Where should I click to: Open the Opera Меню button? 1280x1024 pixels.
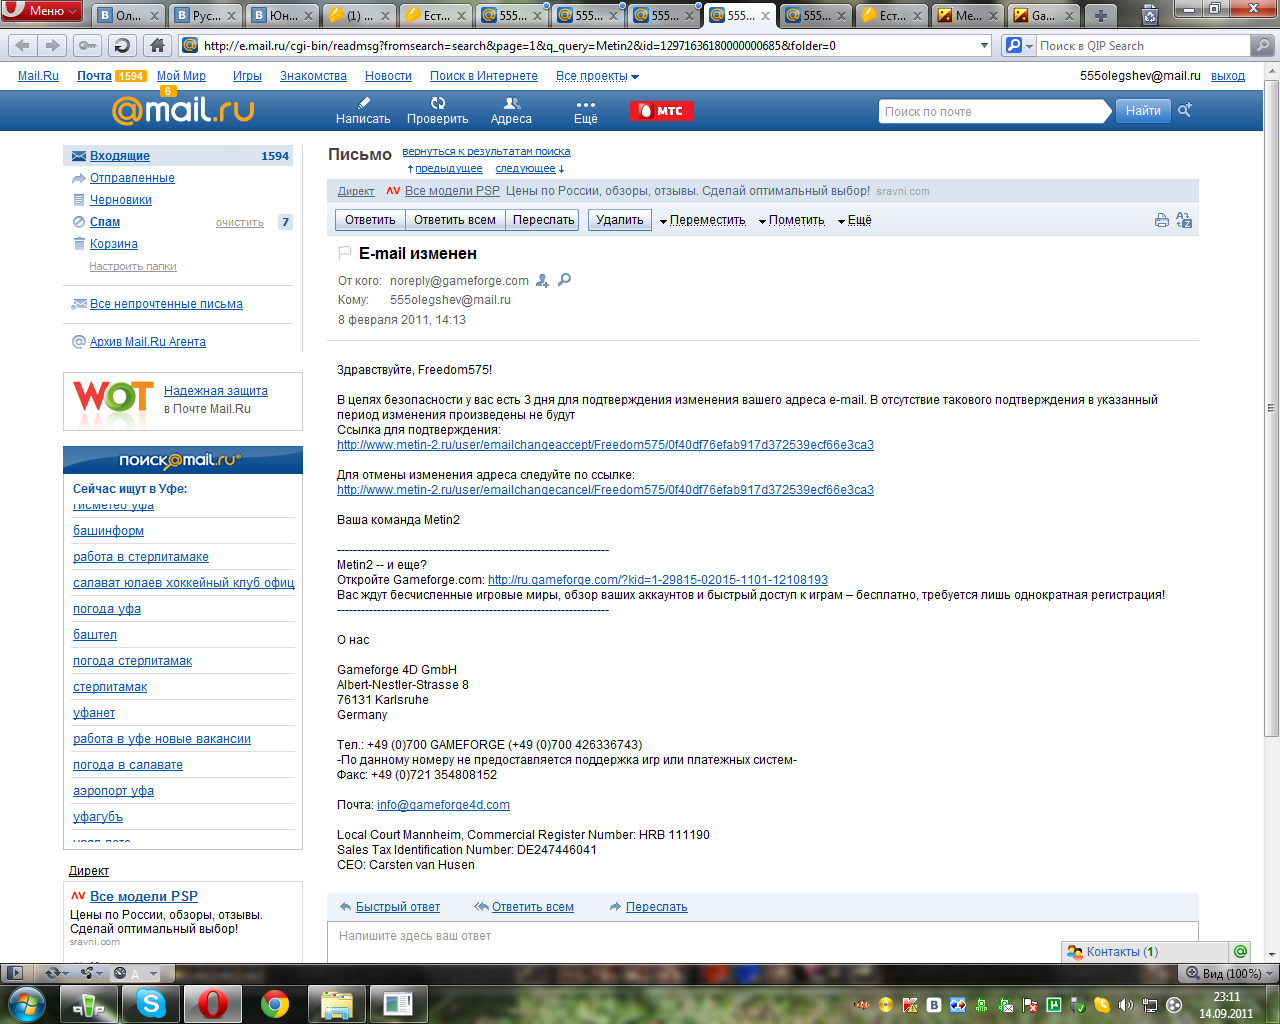(41, 11)
